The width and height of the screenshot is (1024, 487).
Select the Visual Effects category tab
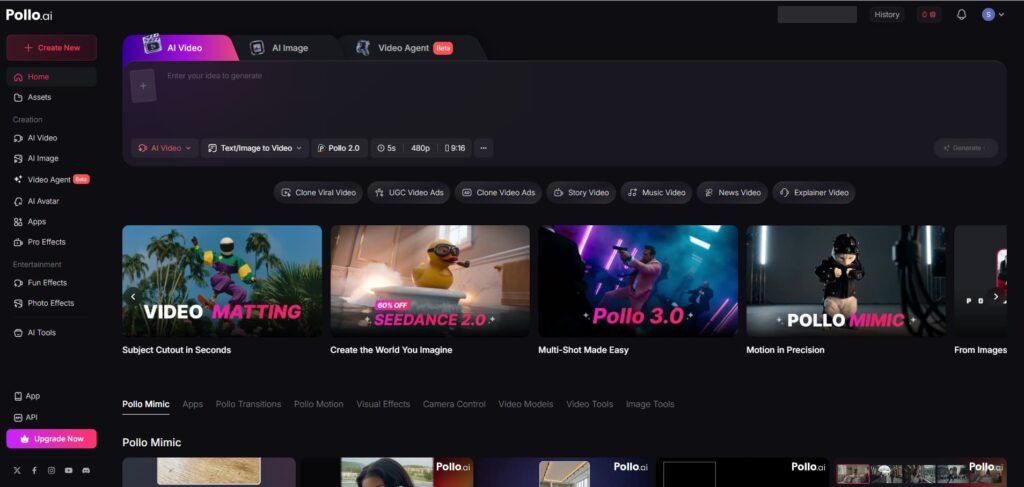(383, 404)
